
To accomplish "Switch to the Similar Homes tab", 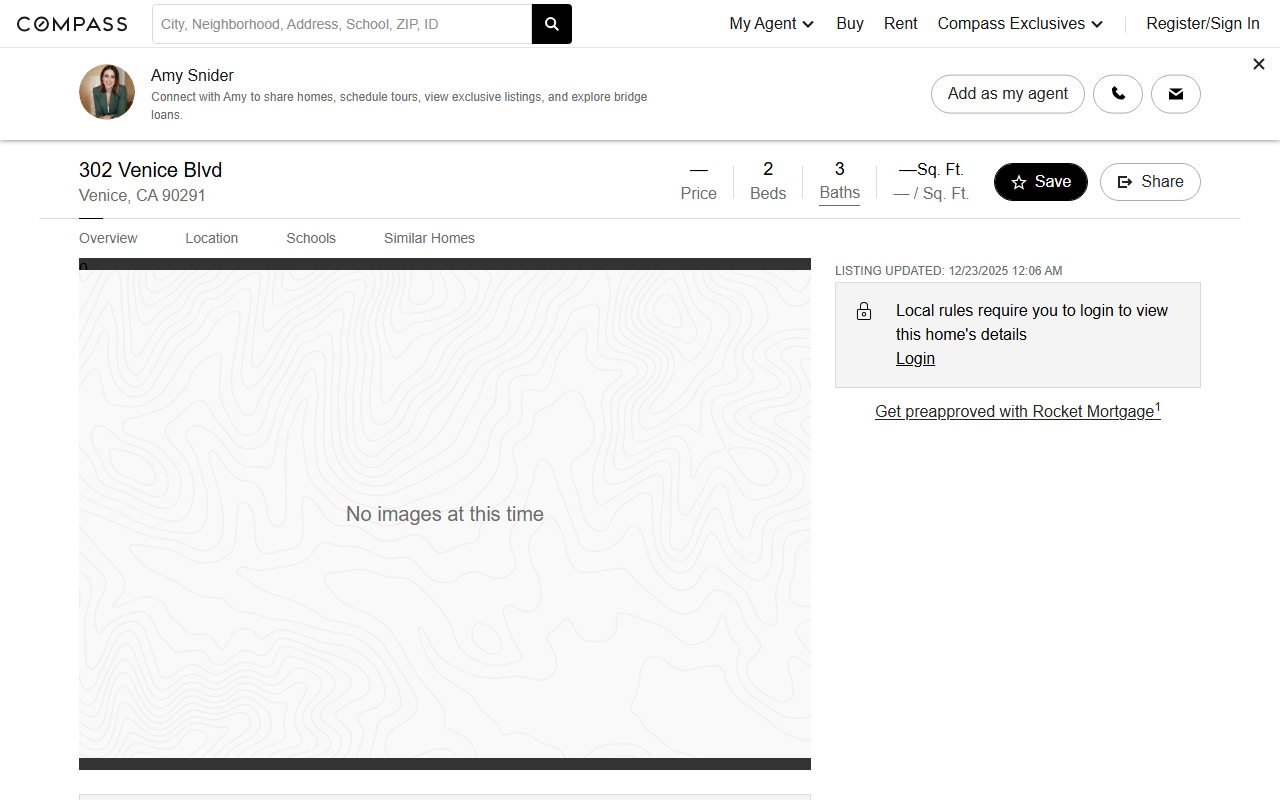I will coord(429,238).
